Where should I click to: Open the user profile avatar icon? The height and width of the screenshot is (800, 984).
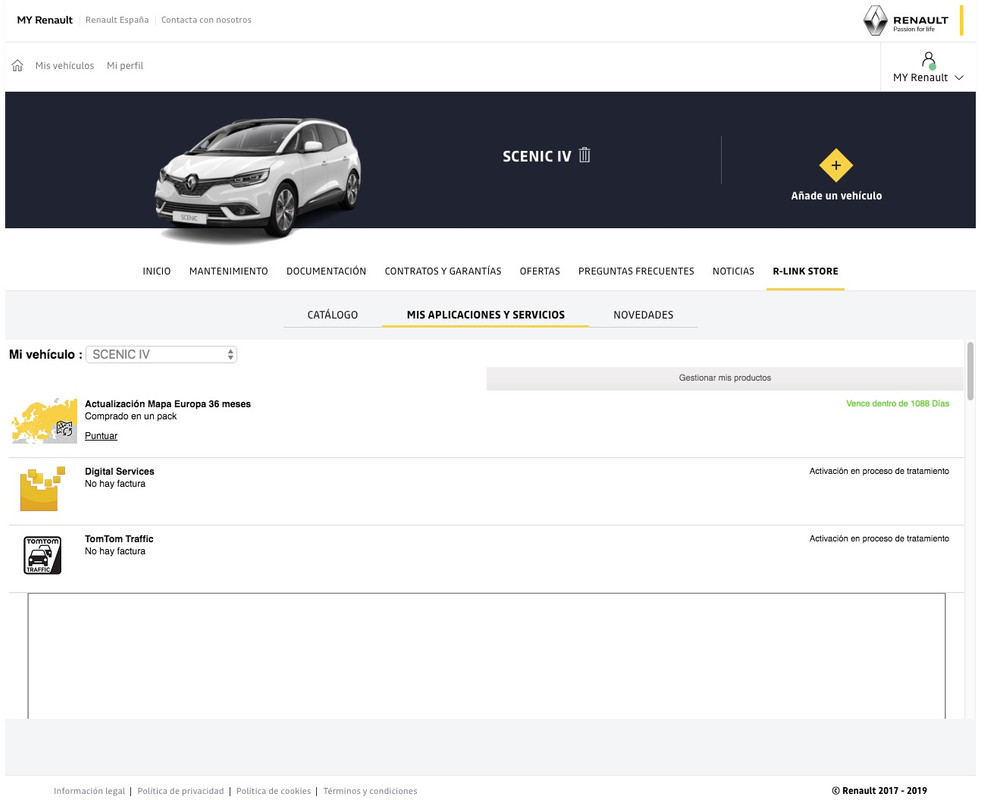(928, 60)
